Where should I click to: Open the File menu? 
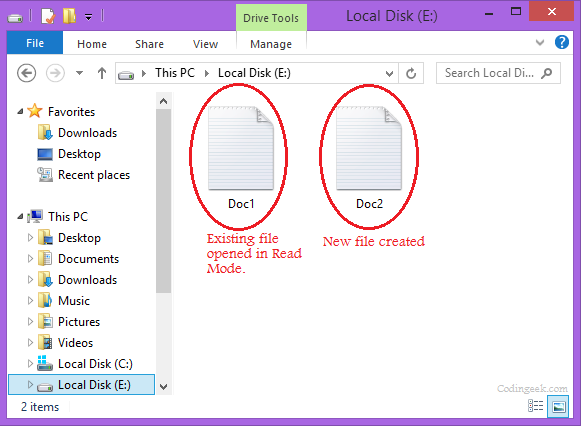tap(35, 43)
